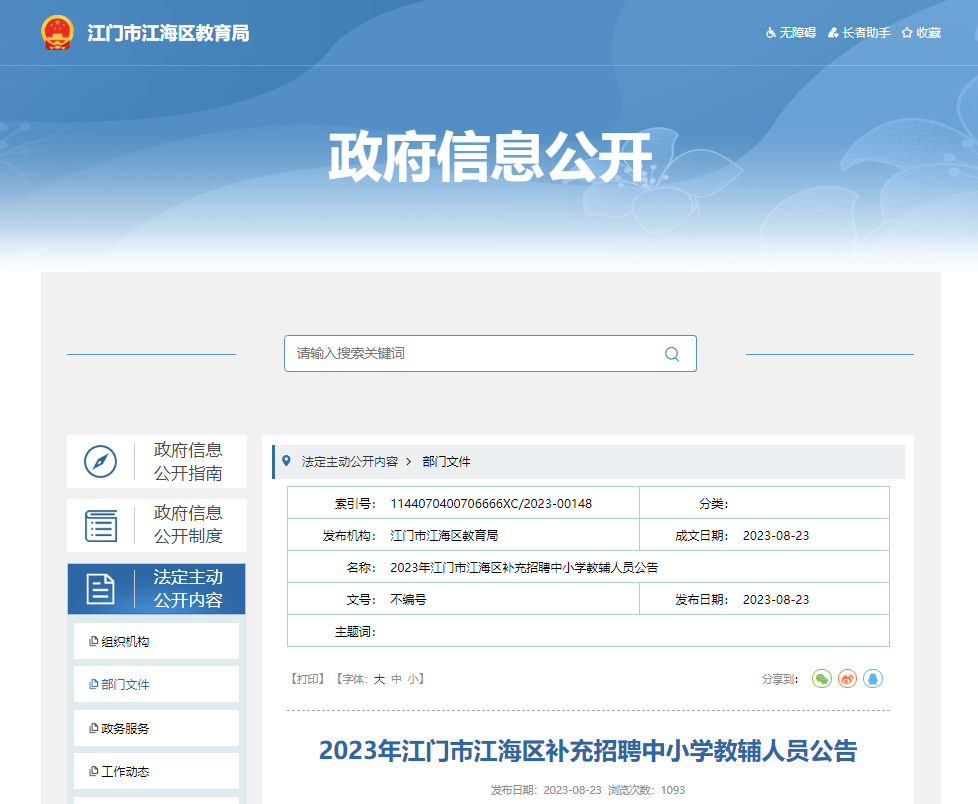Click the list icon for 政府信息公开制度
The height and width of the screenshot is (804, 978).
pyautogui.click(x=101, y=525)
